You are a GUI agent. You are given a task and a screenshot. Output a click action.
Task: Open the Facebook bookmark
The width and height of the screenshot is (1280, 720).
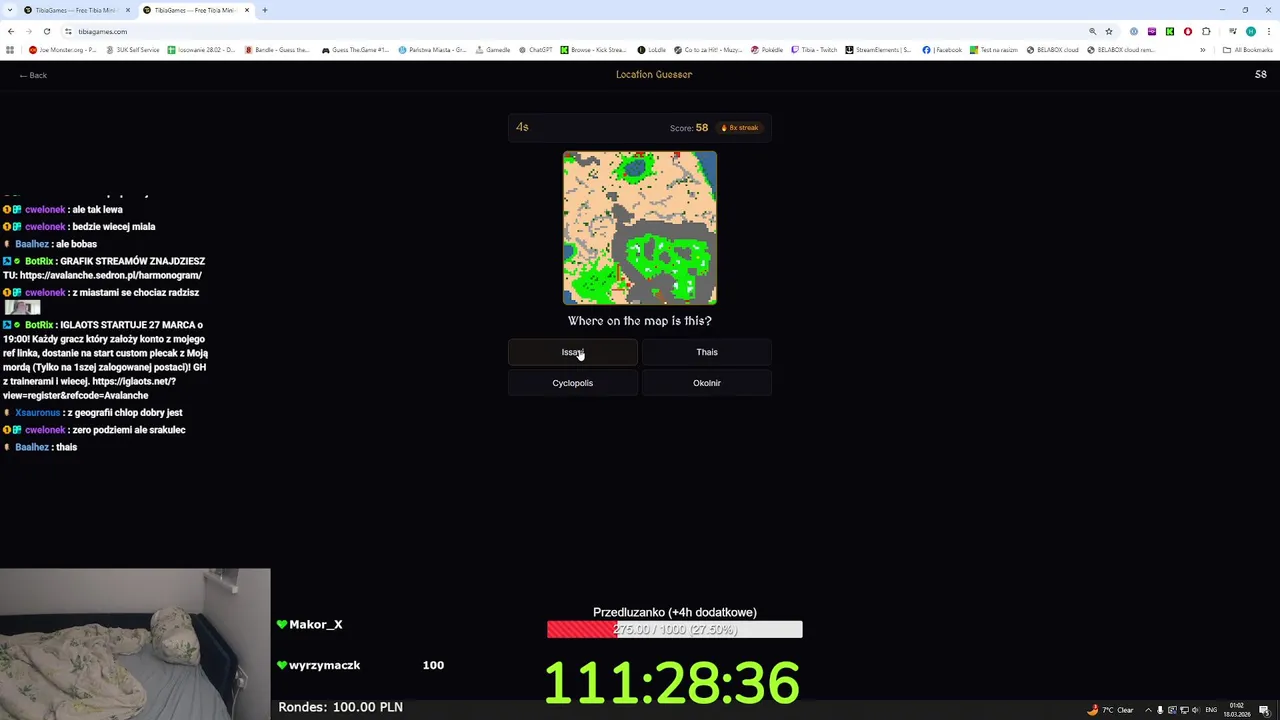(x=942, y=49)
